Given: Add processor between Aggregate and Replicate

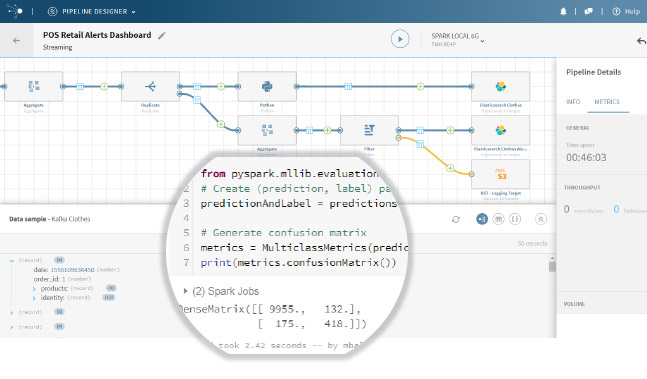Looking at the screenshot, I should 104,86.
